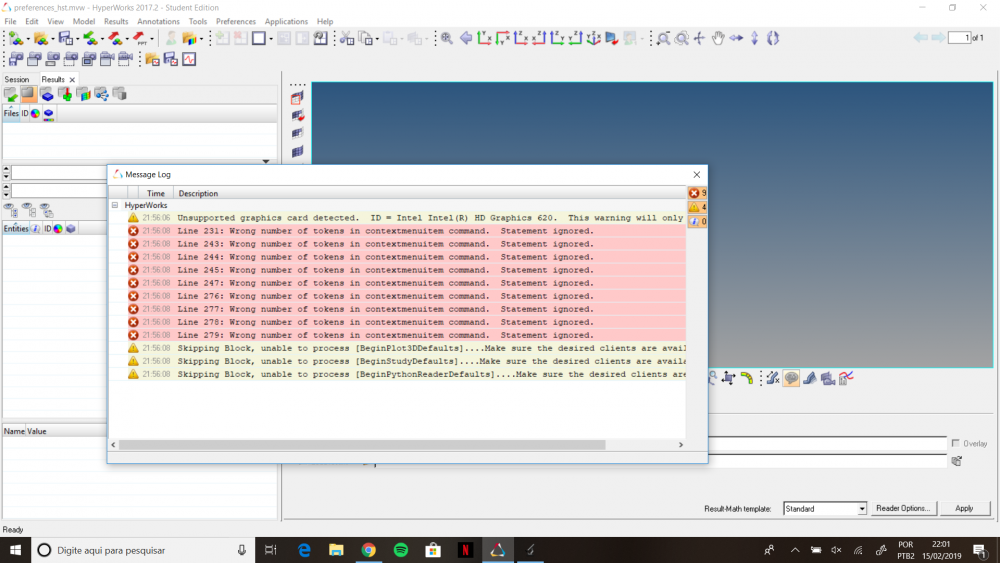
Task: Click the speech bubble notes icon below graphics area
Action: pyautogui.click(x=791, y=379)
